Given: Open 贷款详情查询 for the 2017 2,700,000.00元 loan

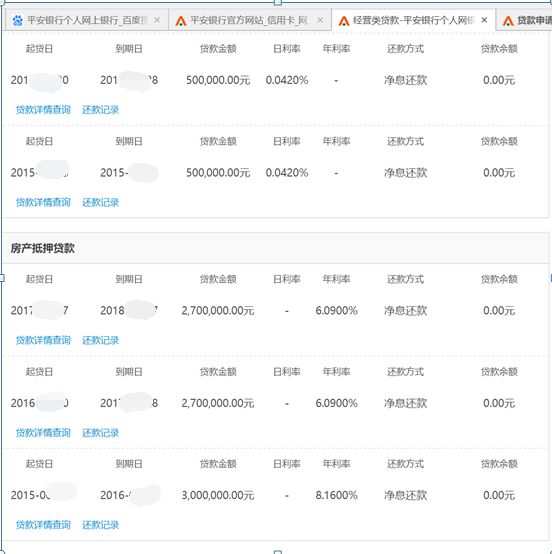Looking at the screenshot, I should (43, 340).
